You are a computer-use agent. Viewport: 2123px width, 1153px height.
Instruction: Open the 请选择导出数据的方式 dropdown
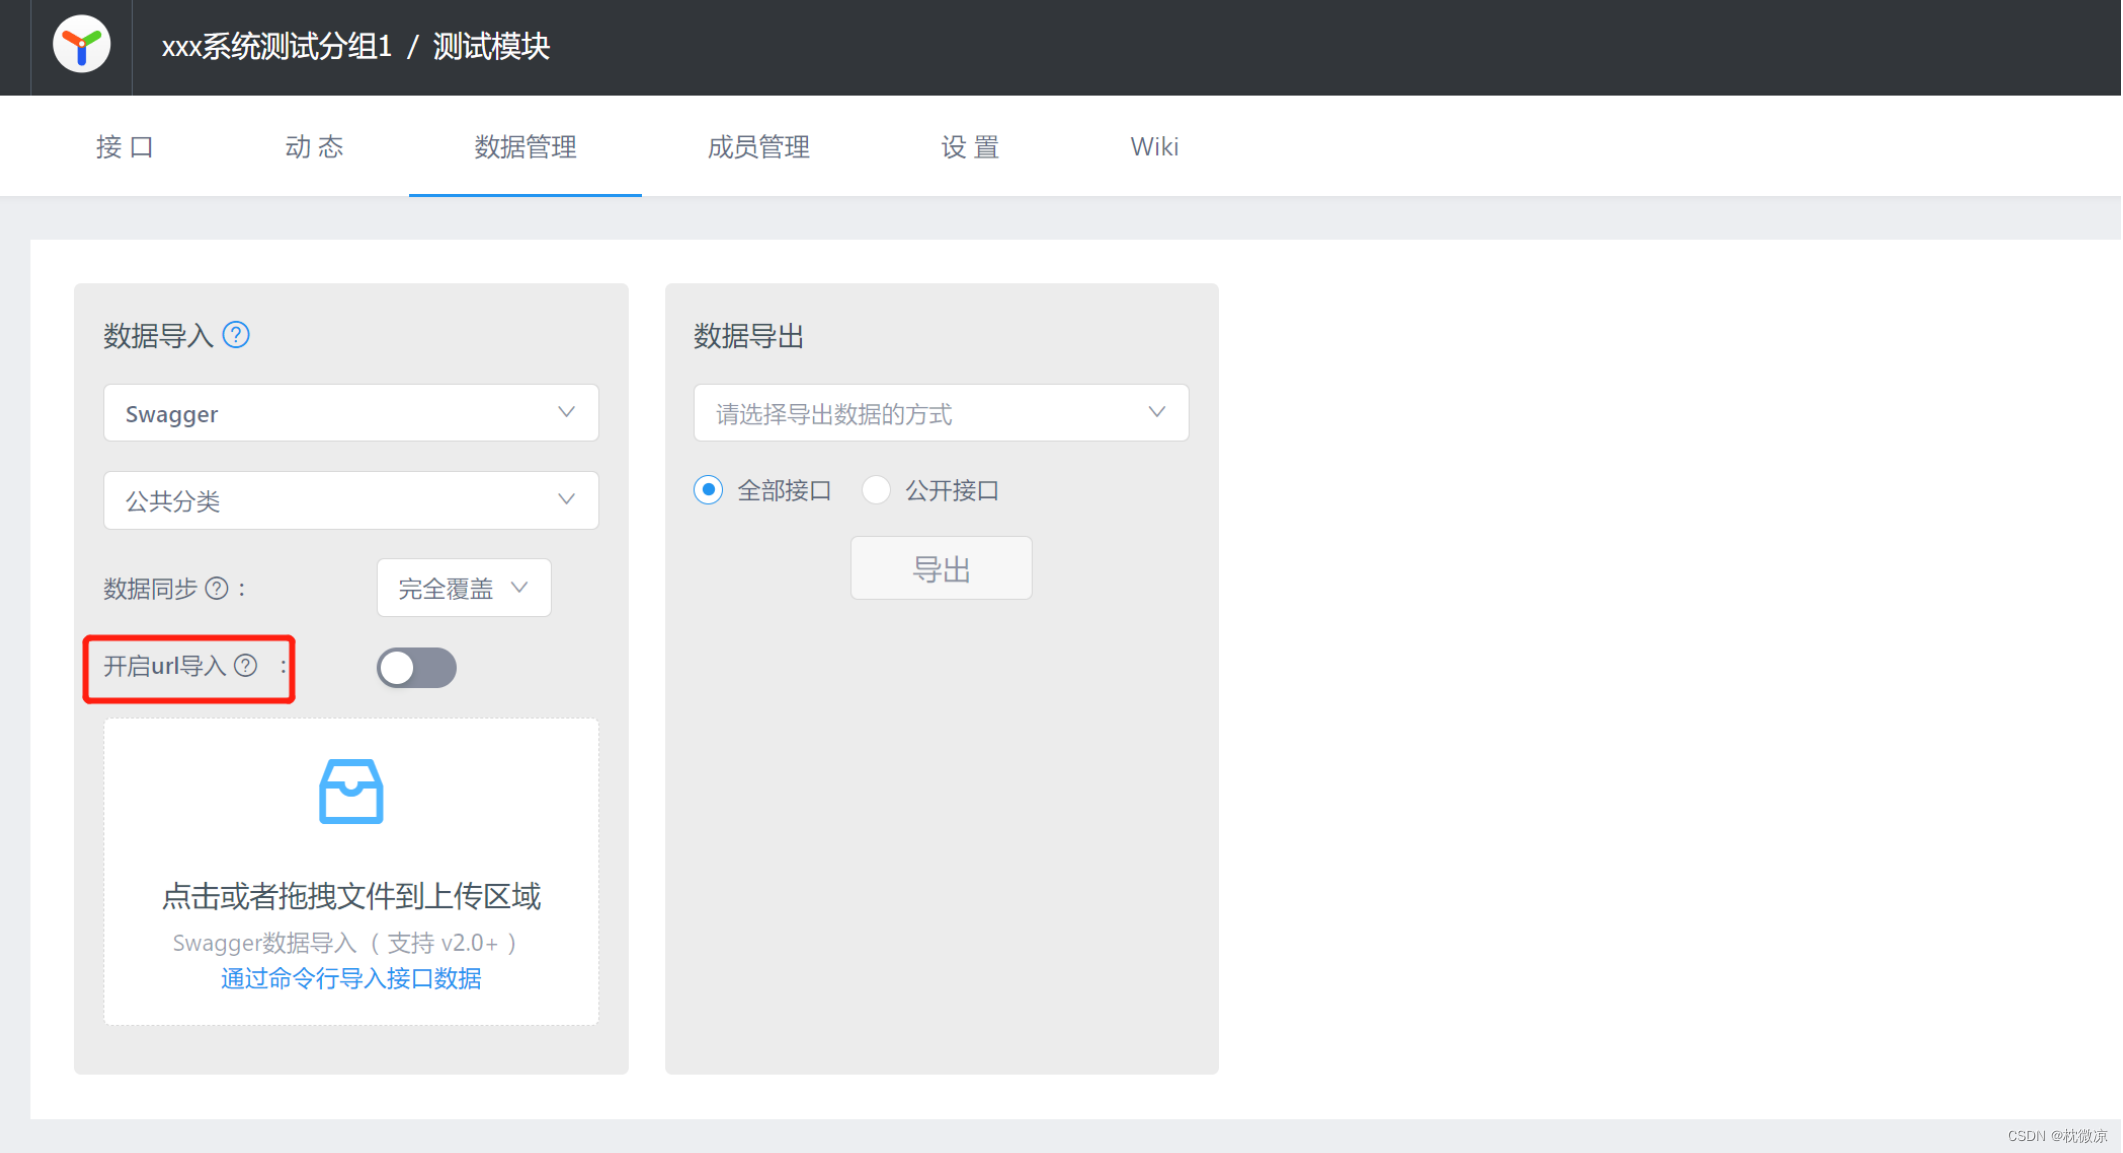click(941, 413)
